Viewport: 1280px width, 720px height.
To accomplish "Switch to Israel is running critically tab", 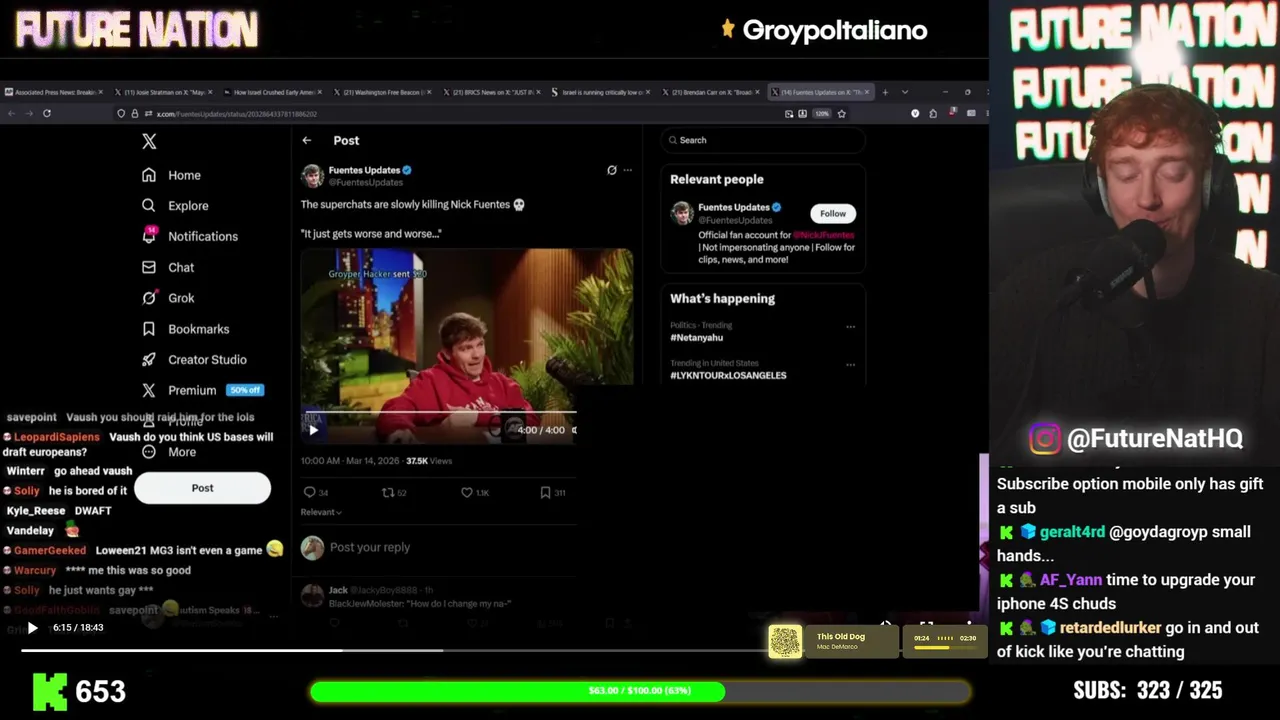I will point(599,92).
